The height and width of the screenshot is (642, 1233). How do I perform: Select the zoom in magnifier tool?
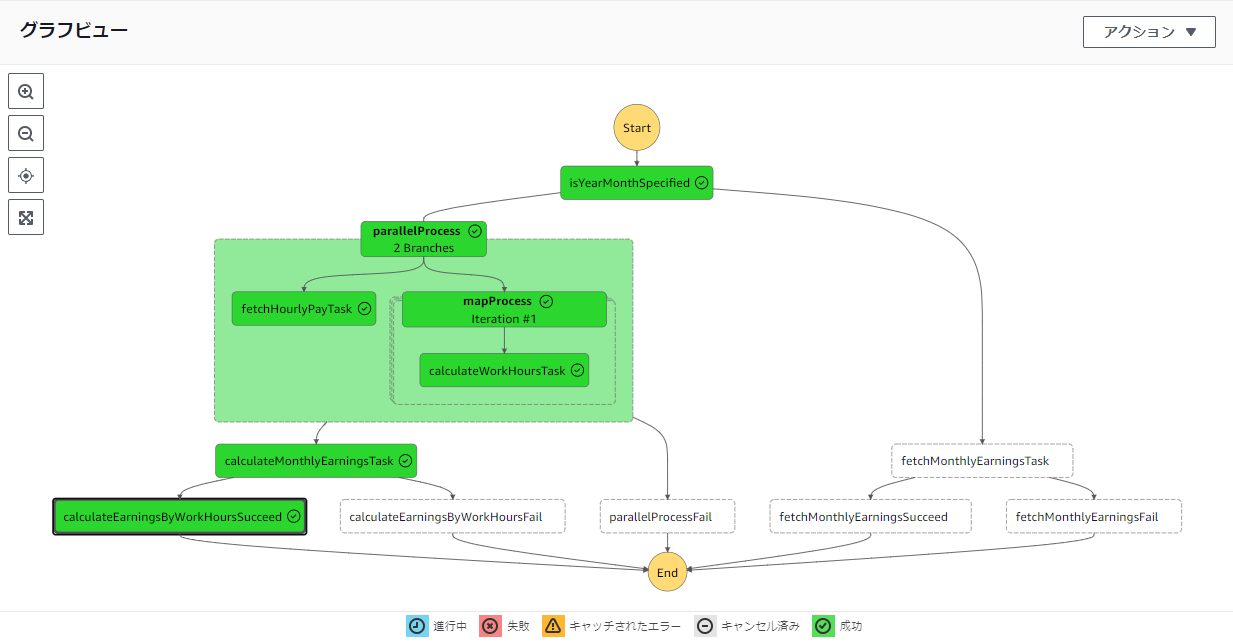click(26, 90)
